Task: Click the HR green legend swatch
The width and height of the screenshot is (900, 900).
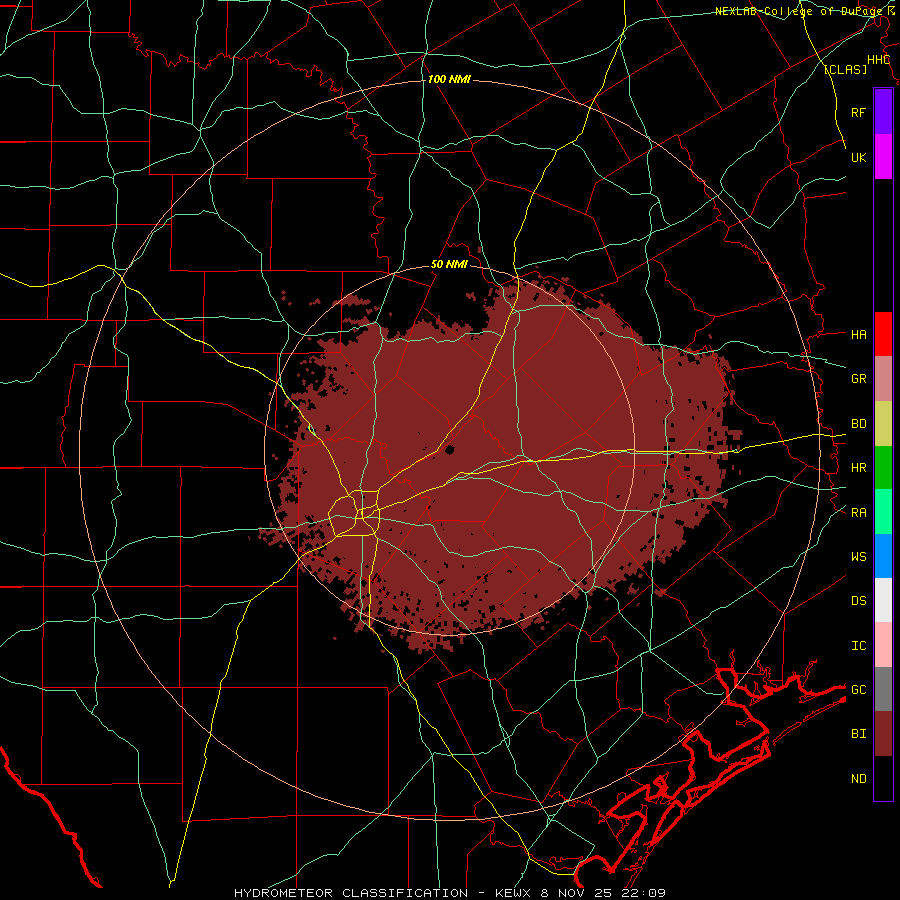Action: pyautogui.click(x=883, y=467)
